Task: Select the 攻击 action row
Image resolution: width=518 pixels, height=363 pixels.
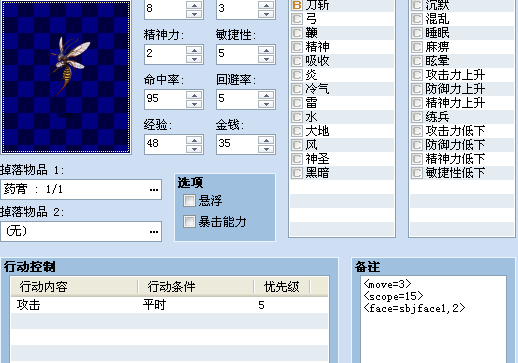Action: [170, 305]
